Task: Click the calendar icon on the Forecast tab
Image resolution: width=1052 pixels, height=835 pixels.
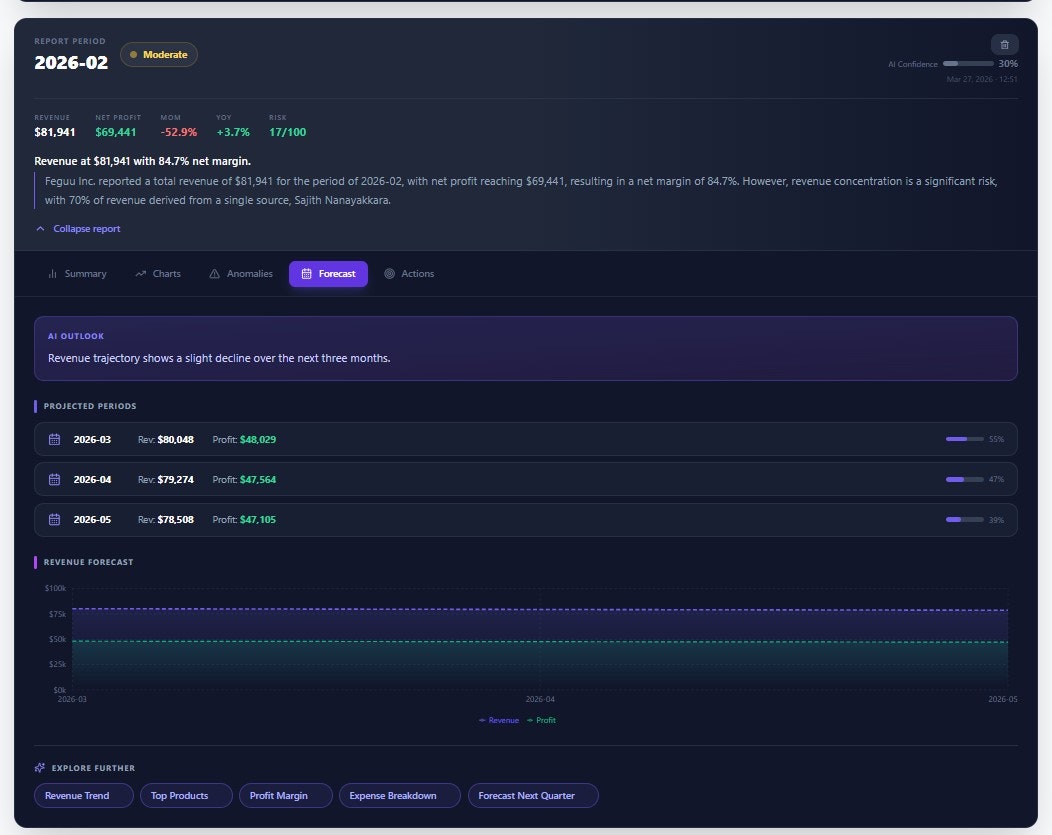Action: coord(307,274)
